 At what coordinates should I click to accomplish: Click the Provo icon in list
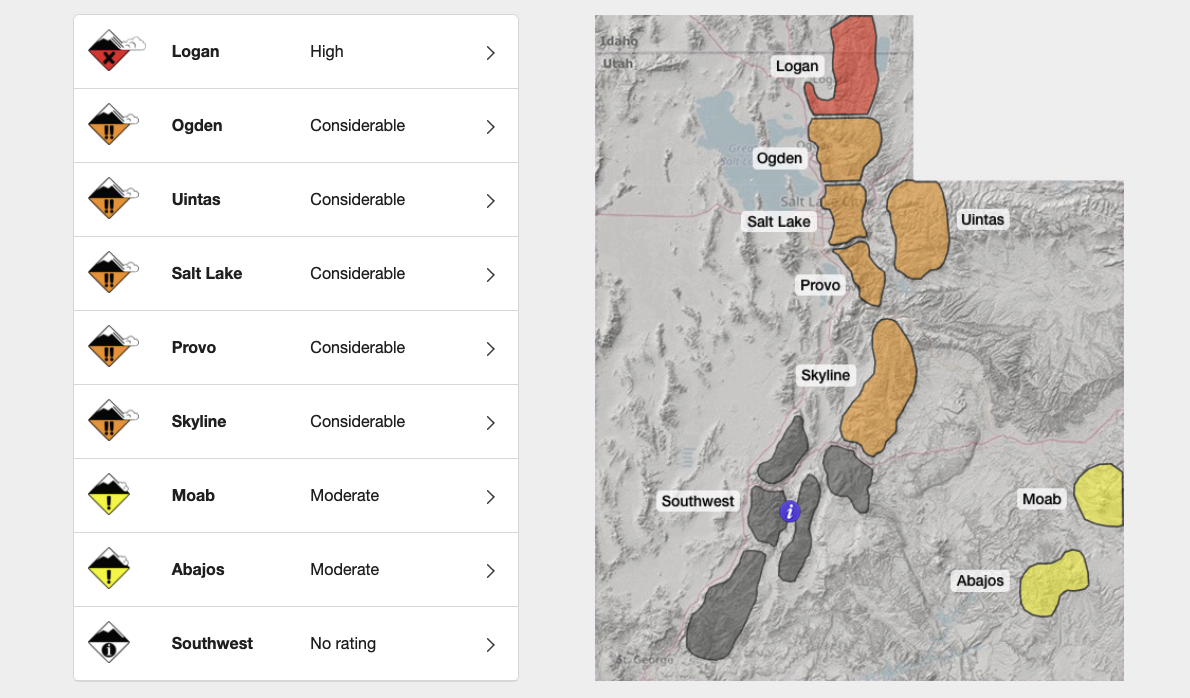pyautogui.click(x=109, y=348)
